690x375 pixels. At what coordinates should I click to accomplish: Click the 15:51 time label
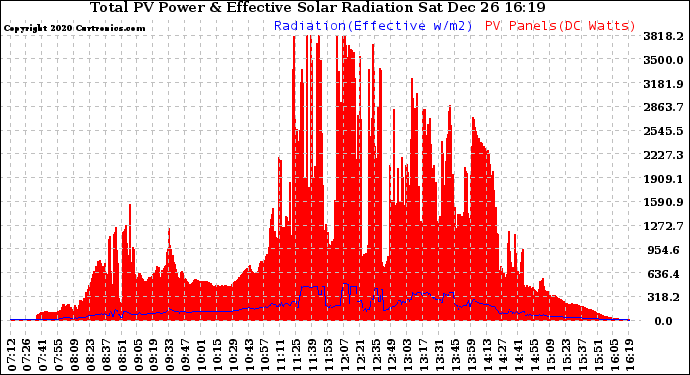598,355
